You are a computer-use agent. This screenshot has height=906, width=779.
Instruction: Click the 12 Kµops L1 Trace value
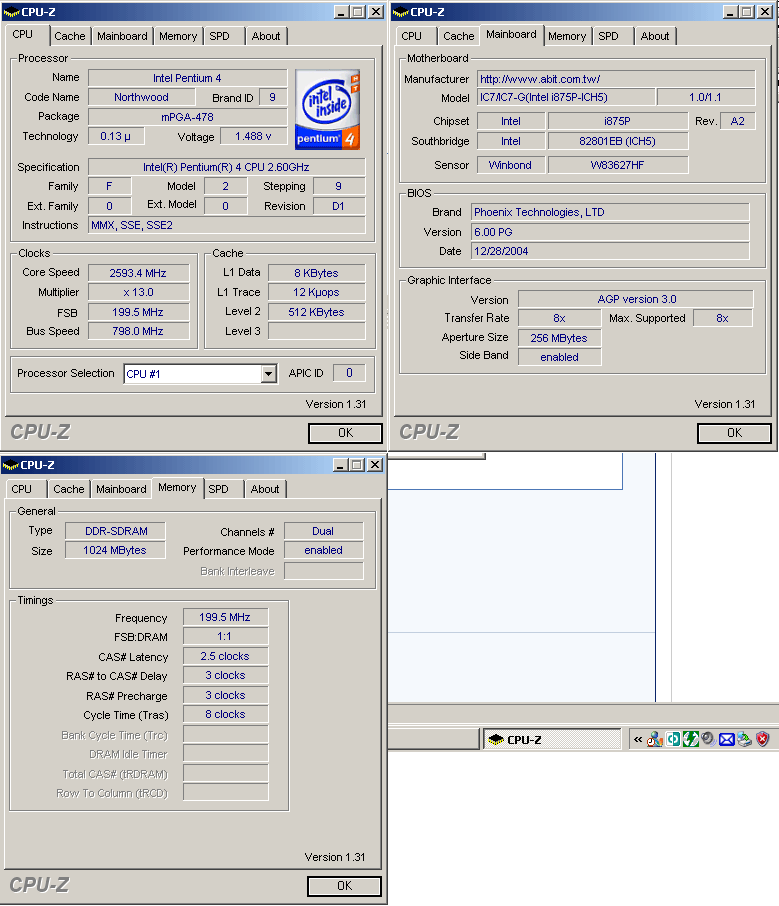coord(317,292)
